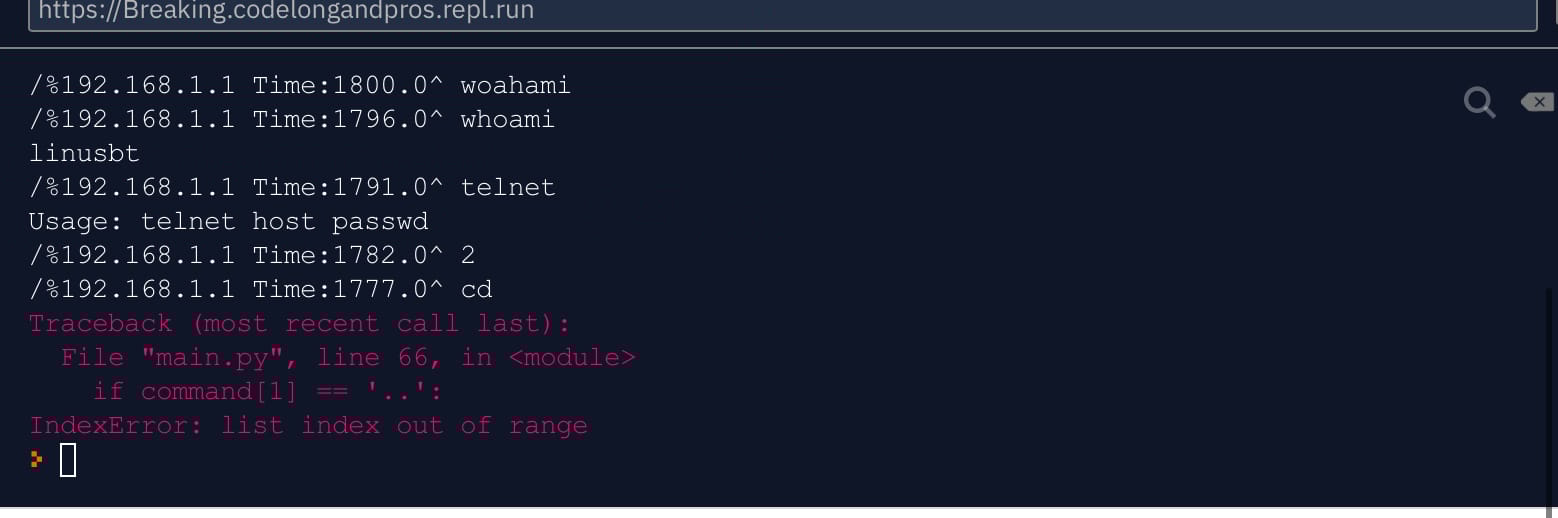Click the 'woahami' command text

click(515, 86)
